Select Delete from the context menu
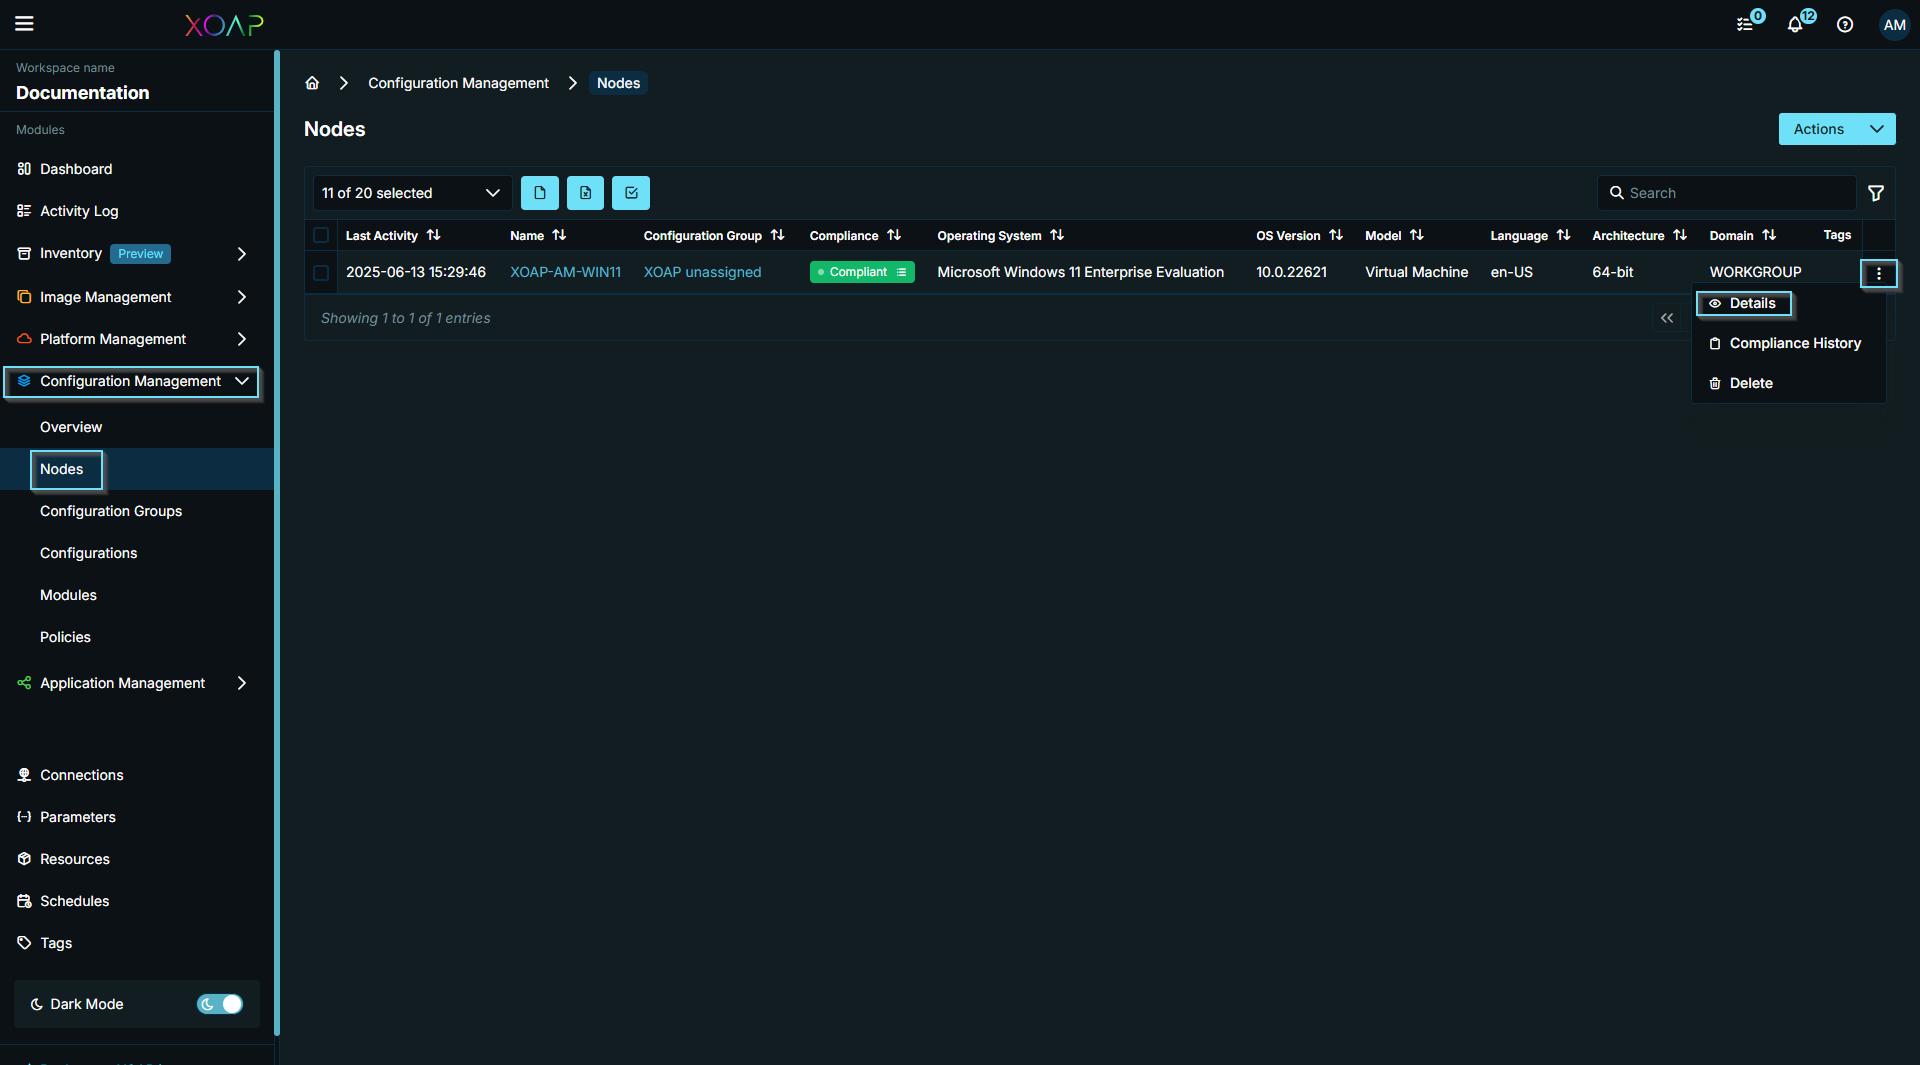This screenshot has width=1920, height=1065. click(1751, 382)
